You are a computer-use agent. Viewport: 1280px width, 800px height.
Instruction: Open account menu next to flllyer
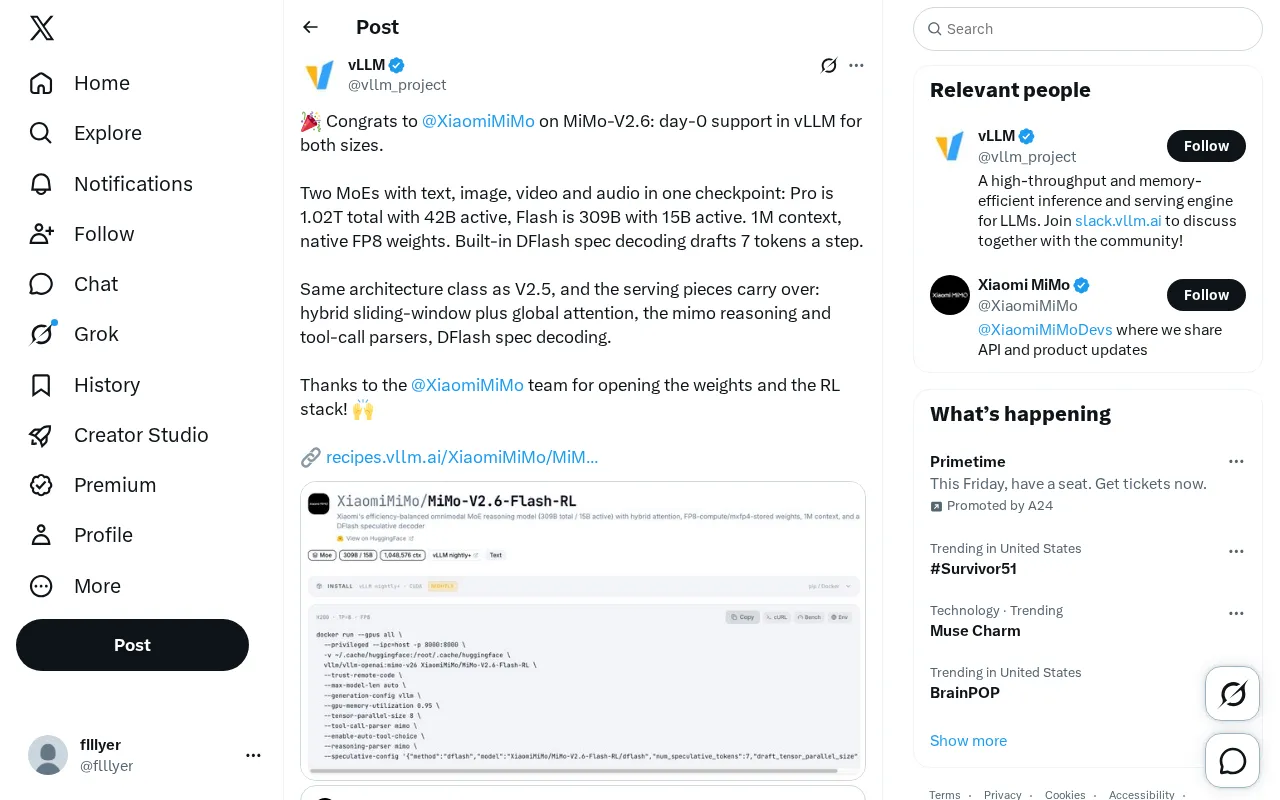point(254,755)
